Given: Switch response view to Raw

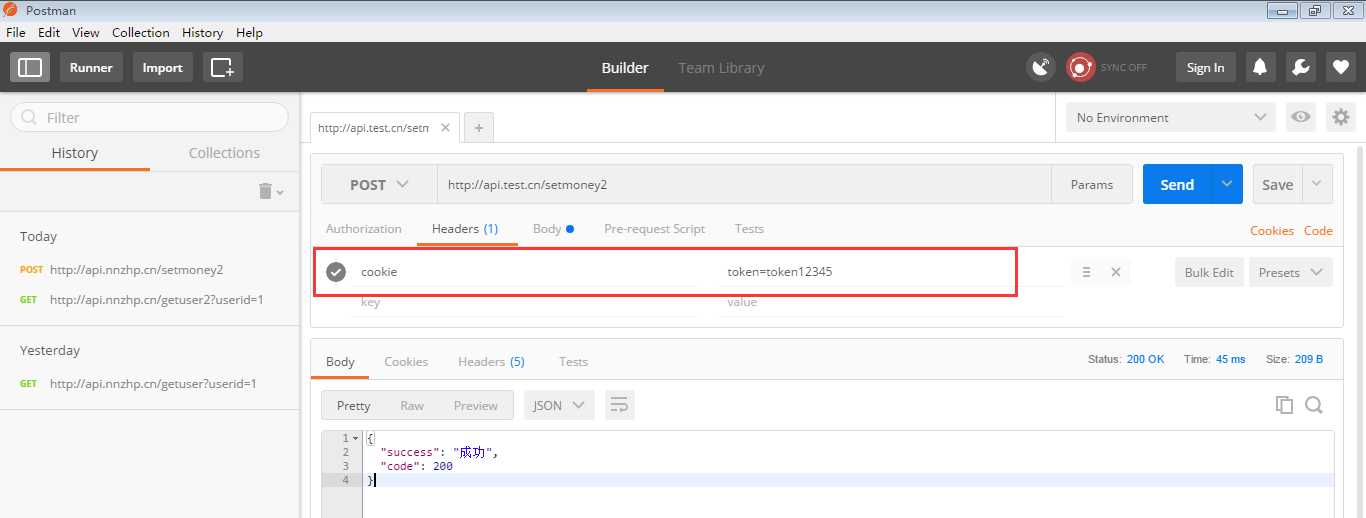Looking at the screenshot, I should point(412,405).
